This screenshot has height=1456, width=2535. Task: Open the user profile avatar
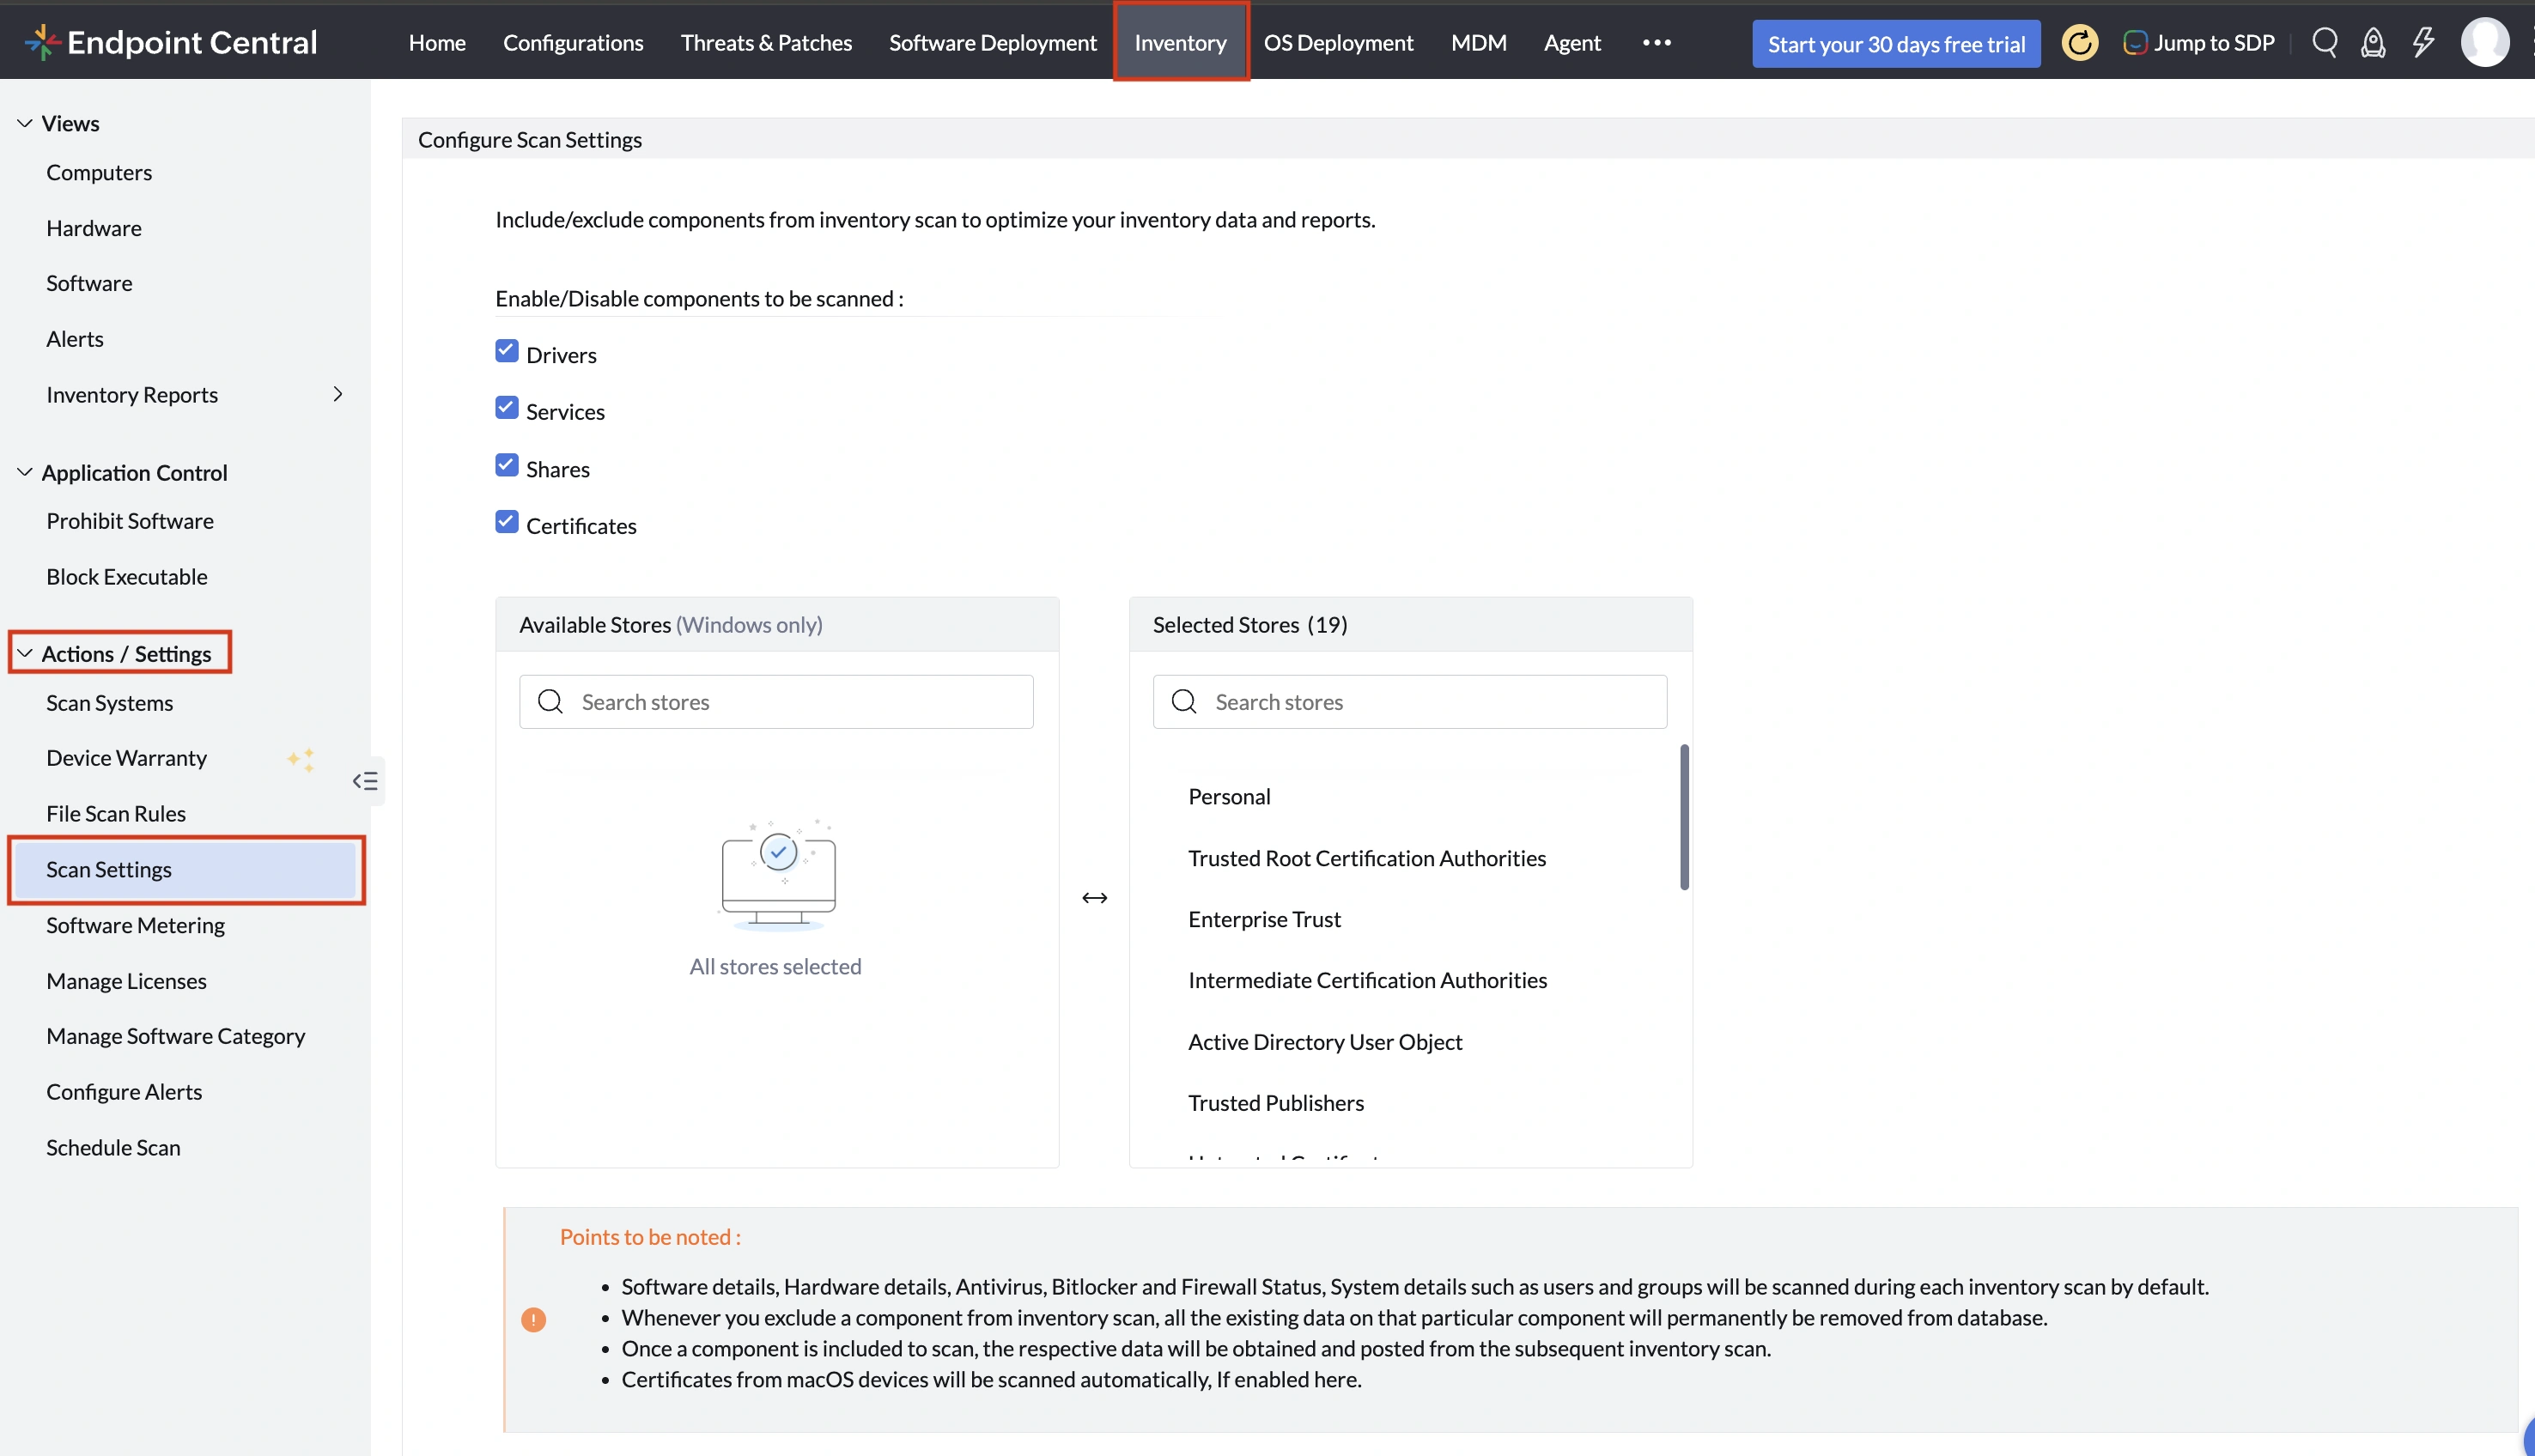coord(2484,42)
